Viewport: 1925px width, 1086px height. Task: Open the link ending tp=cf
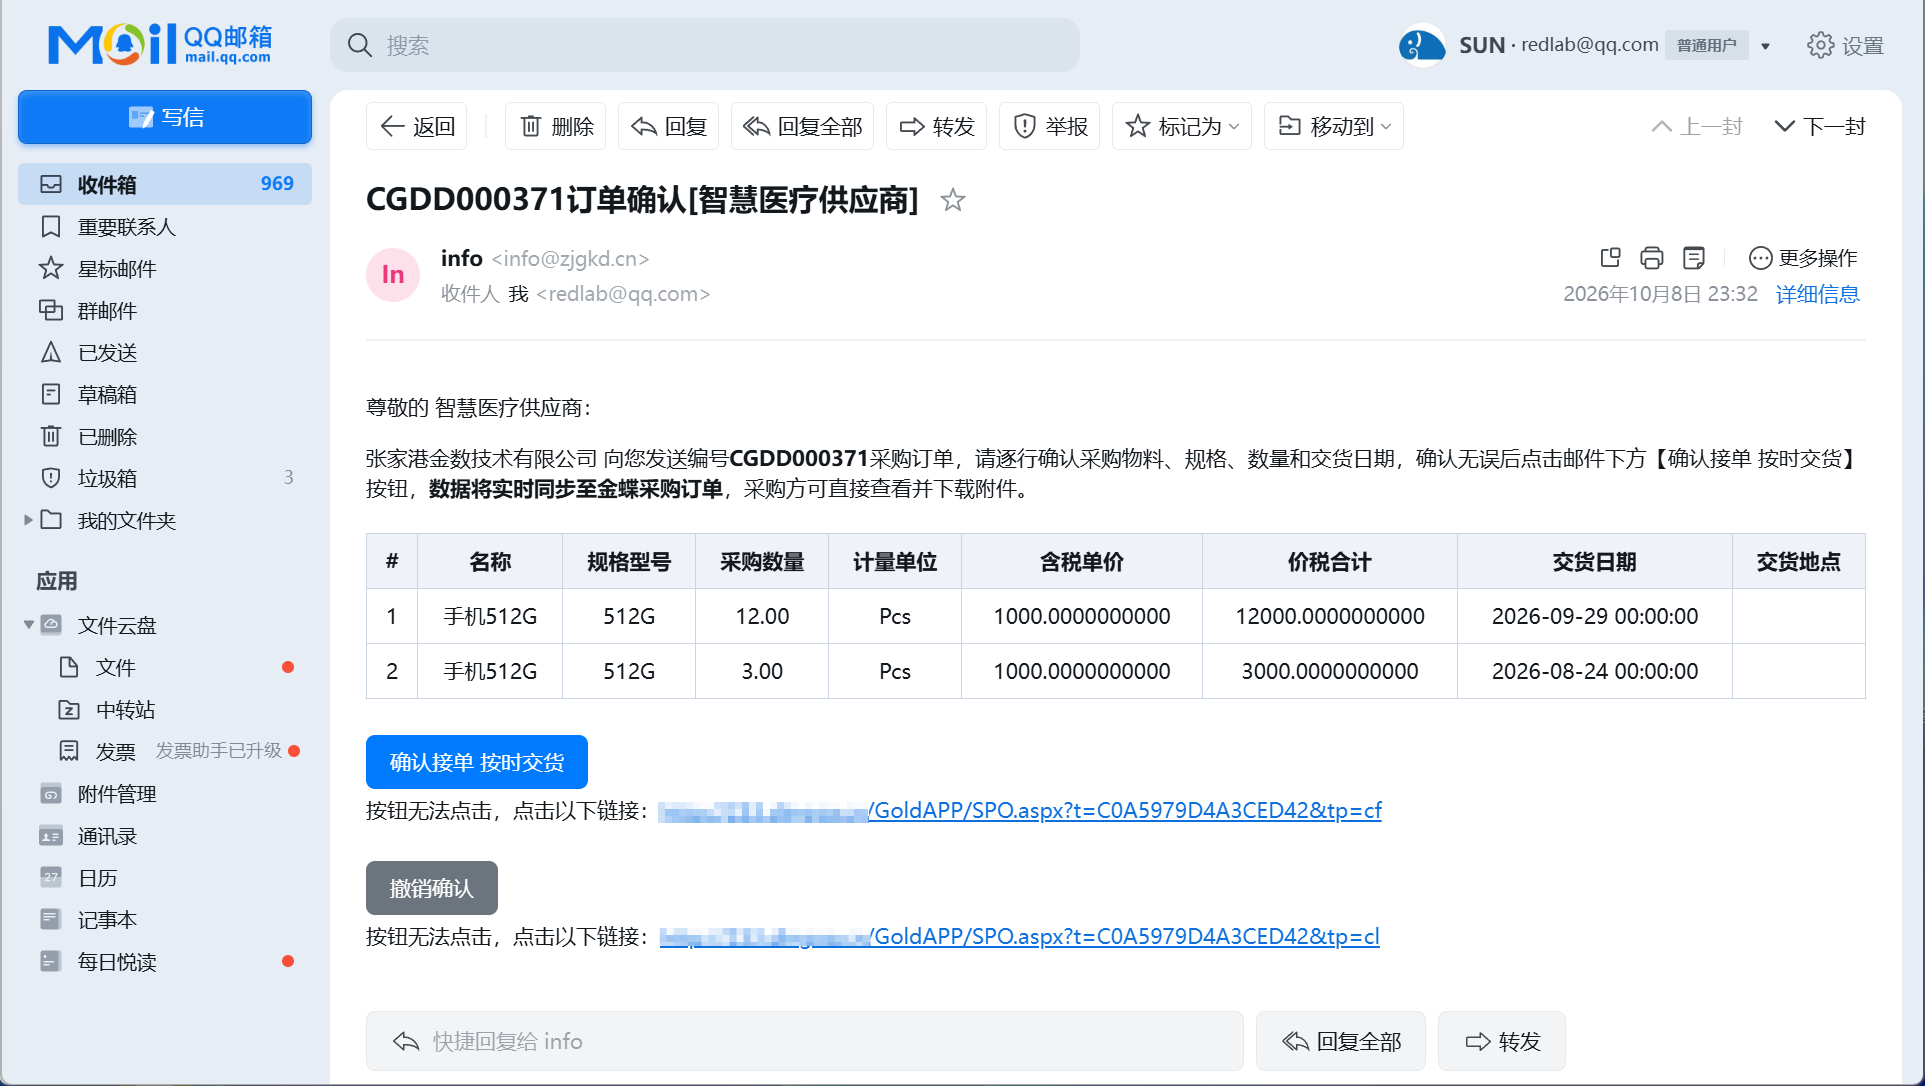(x=1020, y=810)
